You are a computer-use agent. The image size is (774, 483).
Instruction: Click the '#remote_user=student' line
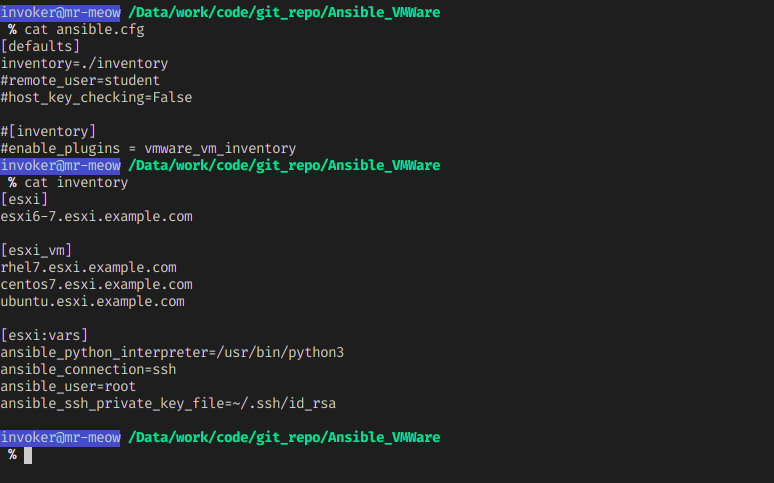pyautogui.click(x=80, y=80)
